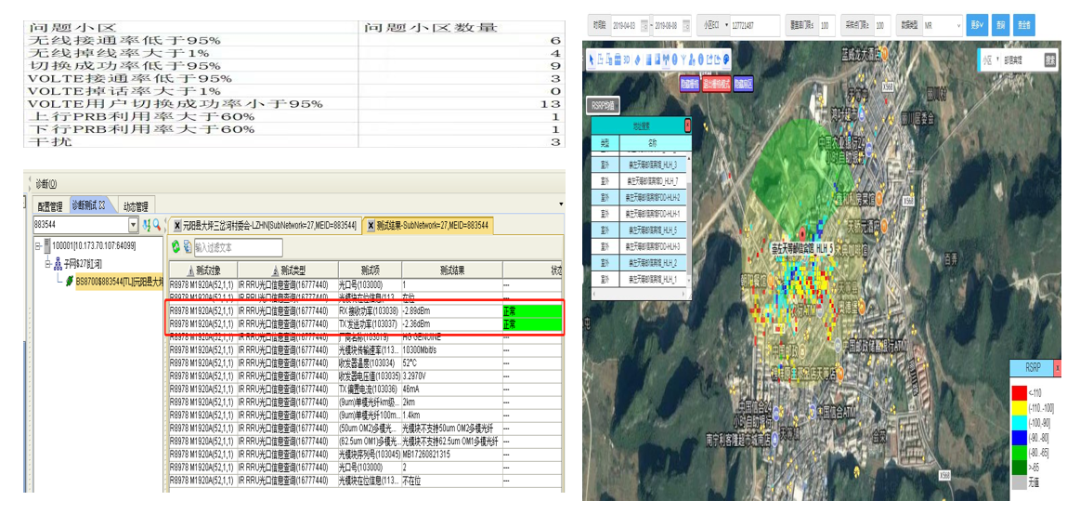
Task: Collapse the 子网$27 tree node
Action: 48,265
